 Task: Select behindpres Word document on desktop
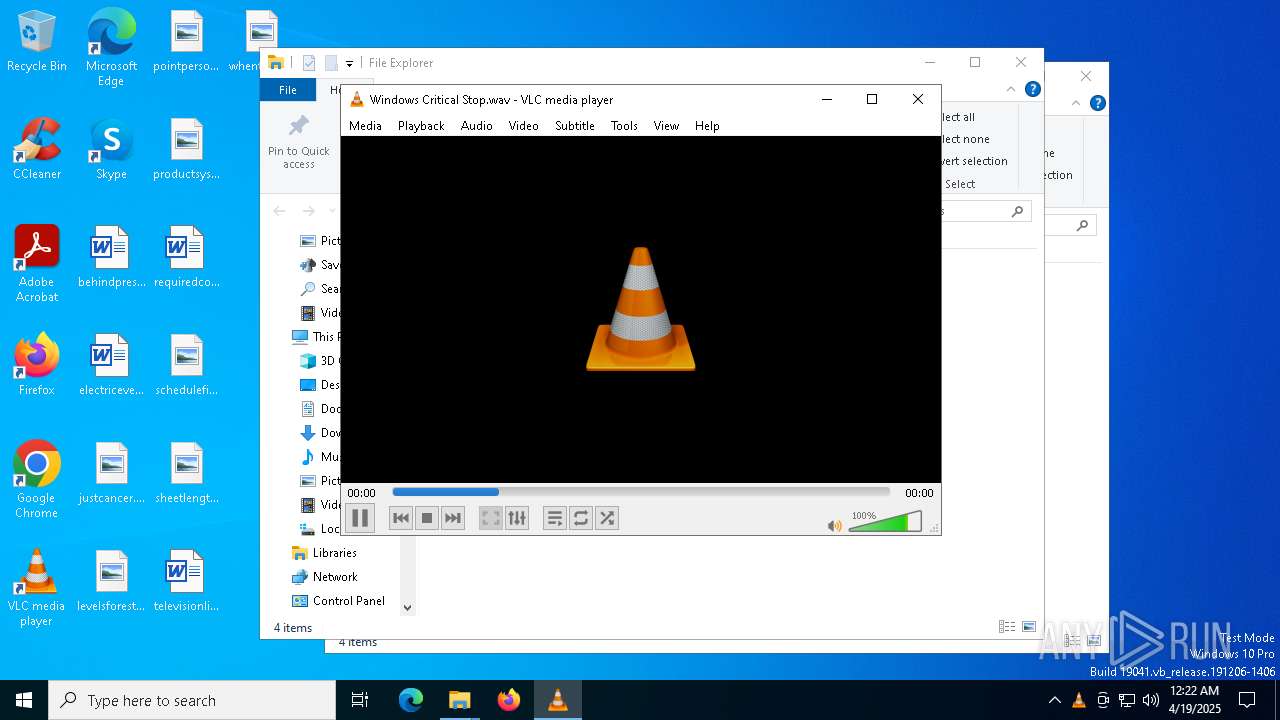[x=111, y=257]
